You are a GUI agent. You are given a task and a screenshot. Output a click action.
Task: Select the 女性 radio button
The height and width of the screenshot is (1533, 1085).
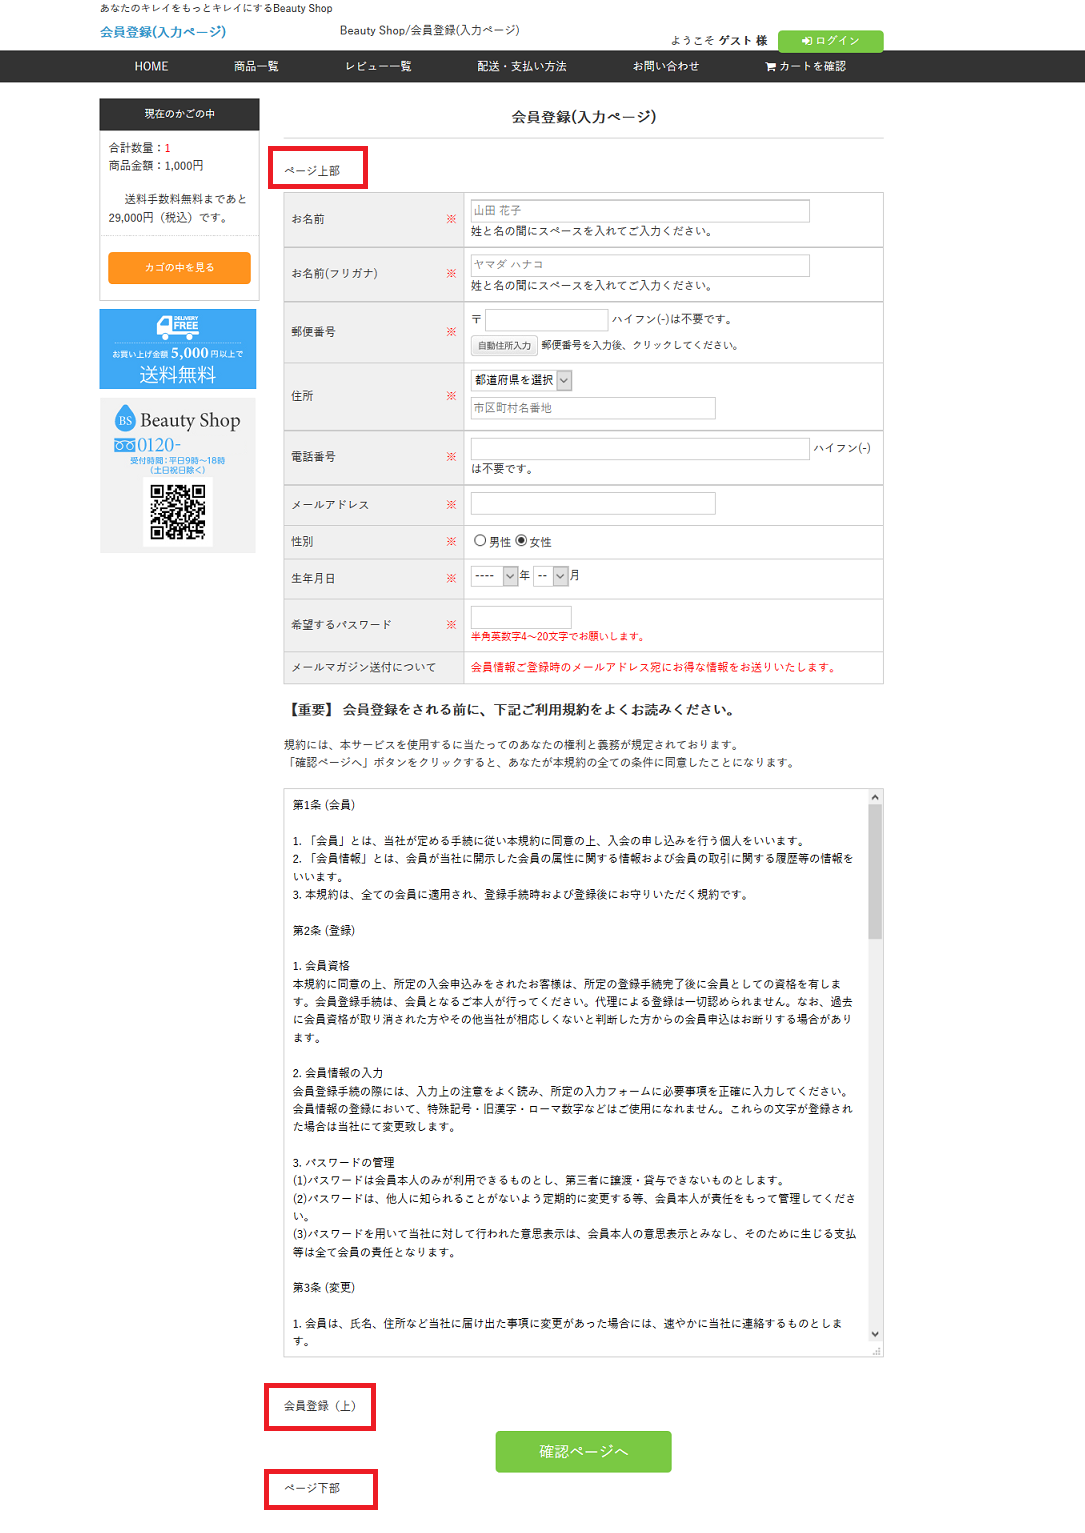pos(521,541)
